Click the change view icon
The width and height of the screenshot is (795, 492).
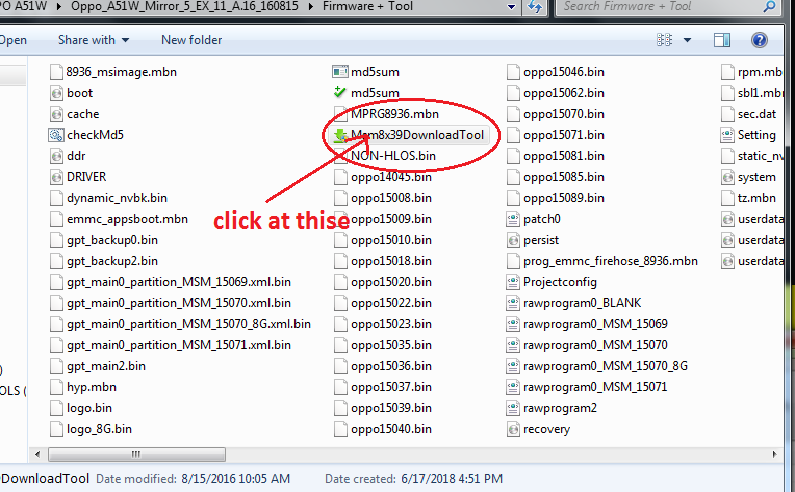point(664,40)
